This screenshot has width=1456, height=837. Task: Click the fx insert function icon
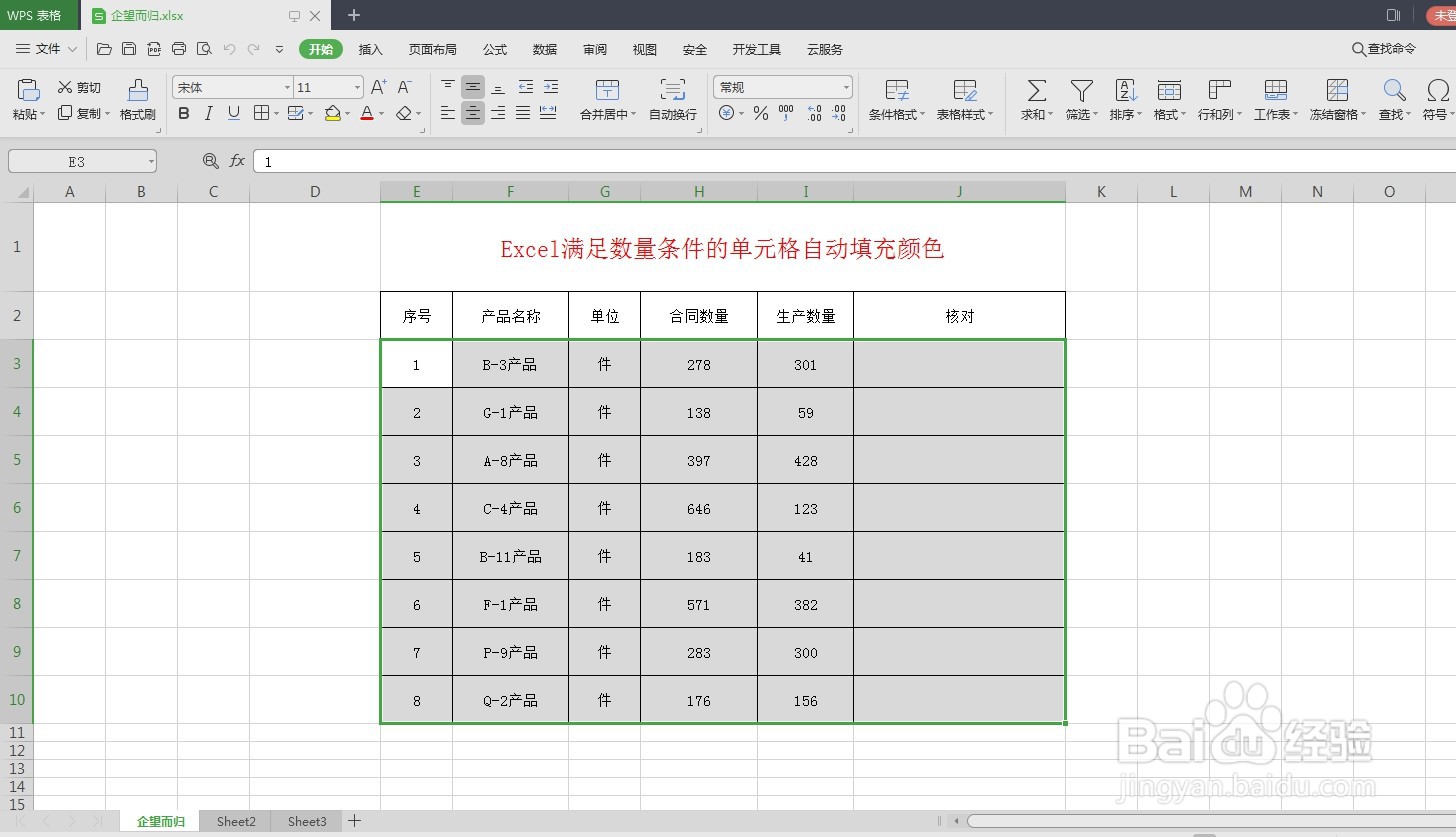[x=237, y=161]
